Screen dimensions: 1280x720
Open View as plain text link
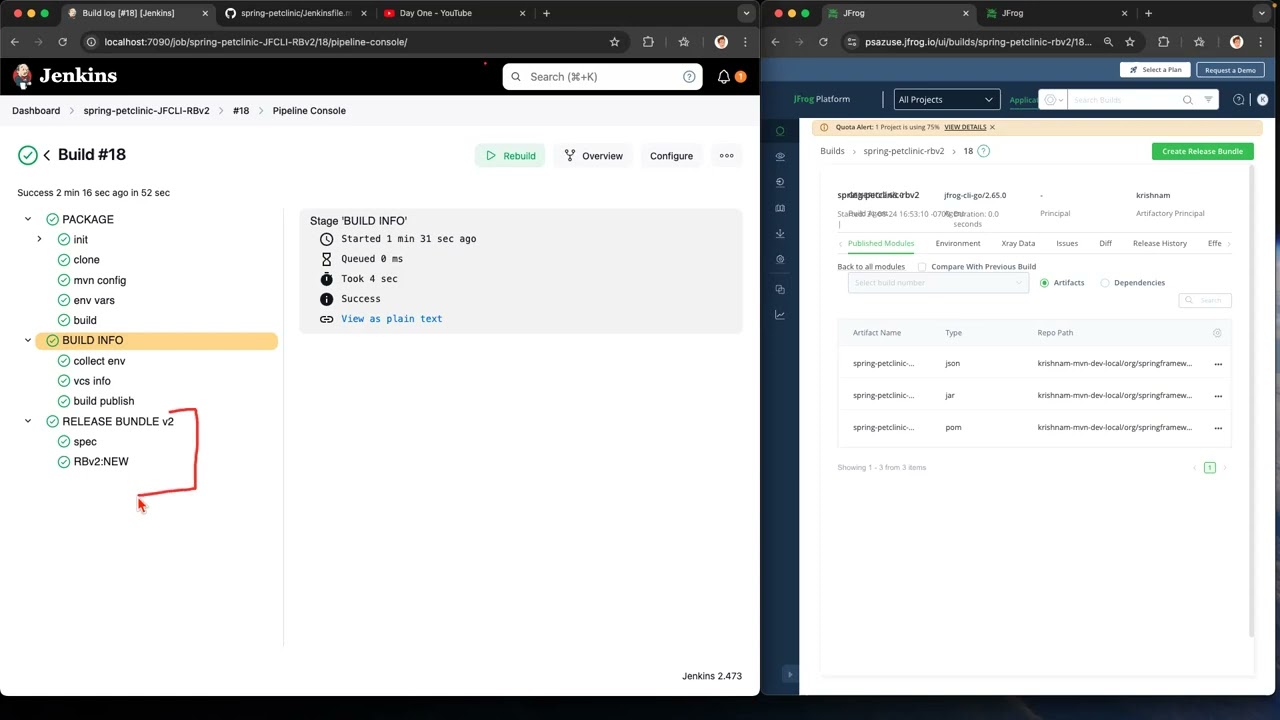point(391,319)
